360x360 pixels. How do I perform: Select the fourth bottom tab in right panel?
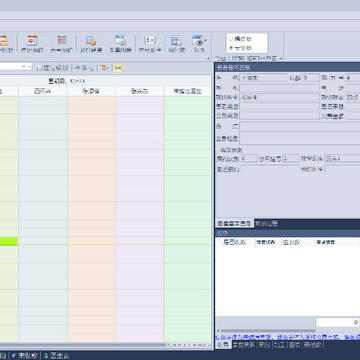click(x=279, y=345)
